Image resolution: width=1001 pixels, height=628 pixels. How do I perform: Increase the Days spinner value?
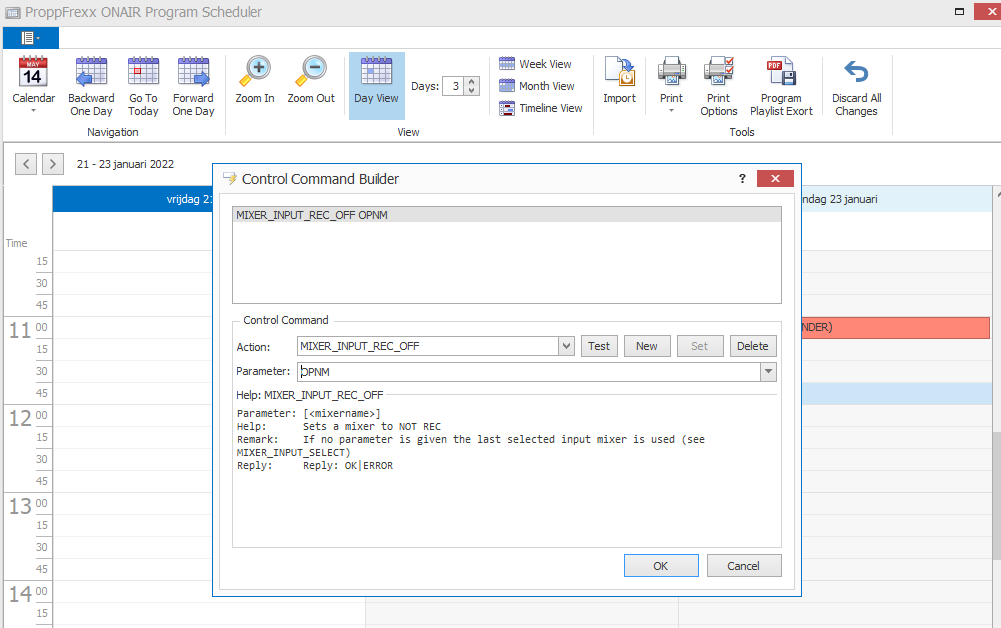click(x=473, y=82)
